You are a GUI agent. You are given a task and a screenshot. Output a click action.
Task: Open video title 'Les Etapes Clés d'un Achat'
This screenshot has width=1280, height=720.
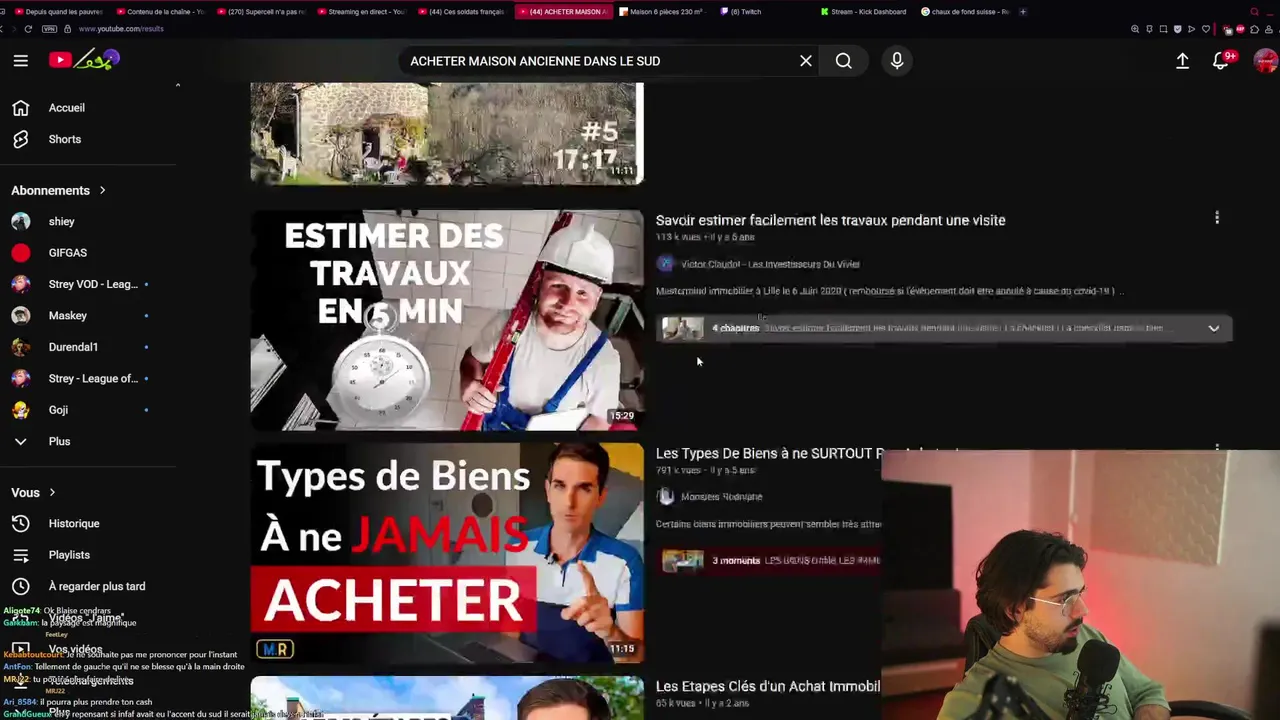pyautogui.click(x=768, y=686)
